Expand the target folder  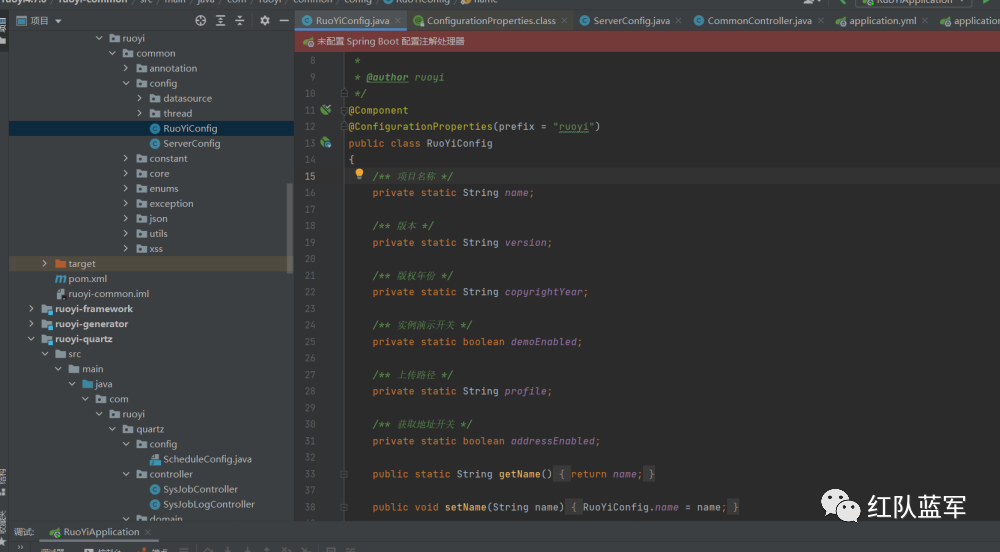tap(46, 264)
